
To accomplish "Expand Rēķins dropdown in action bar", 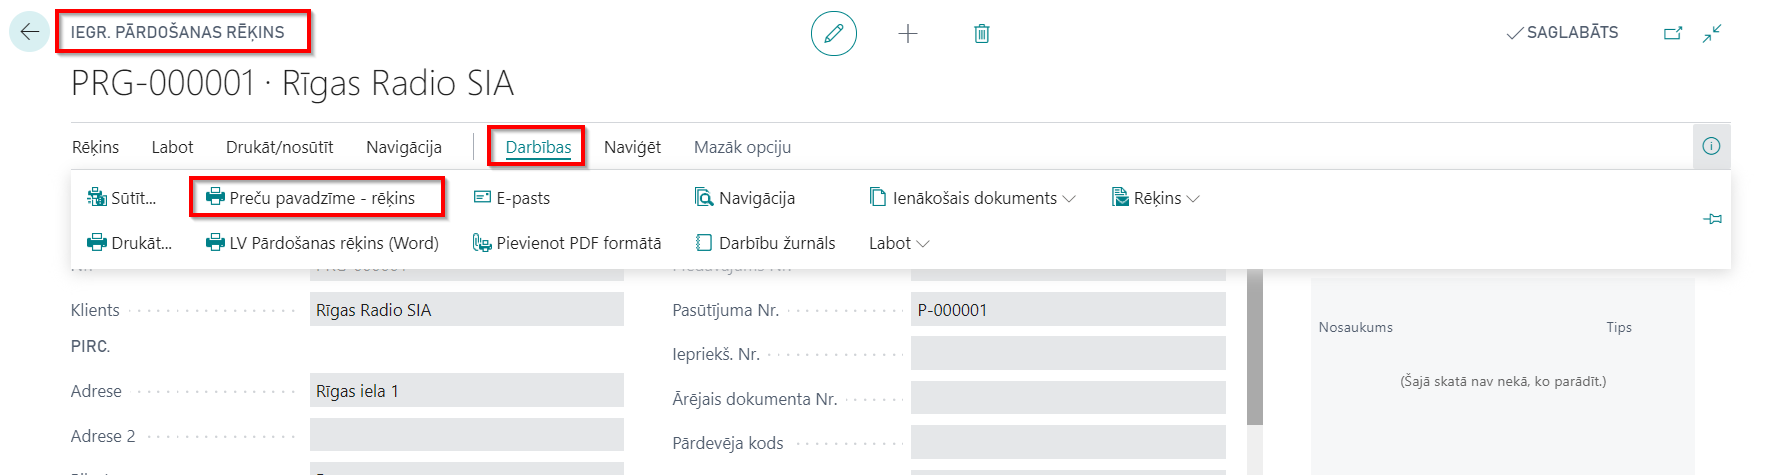I will coord(1156,198).
